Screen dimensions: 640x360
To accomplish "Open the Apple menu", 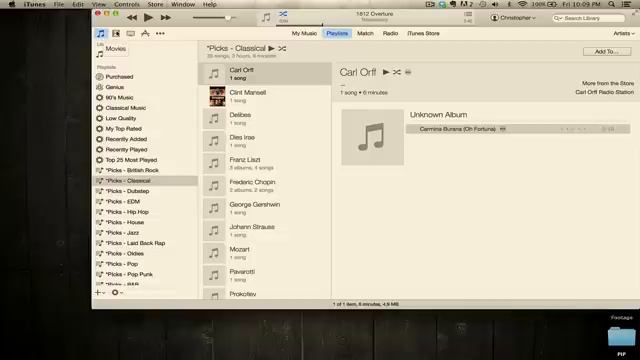I will (12, 4).
